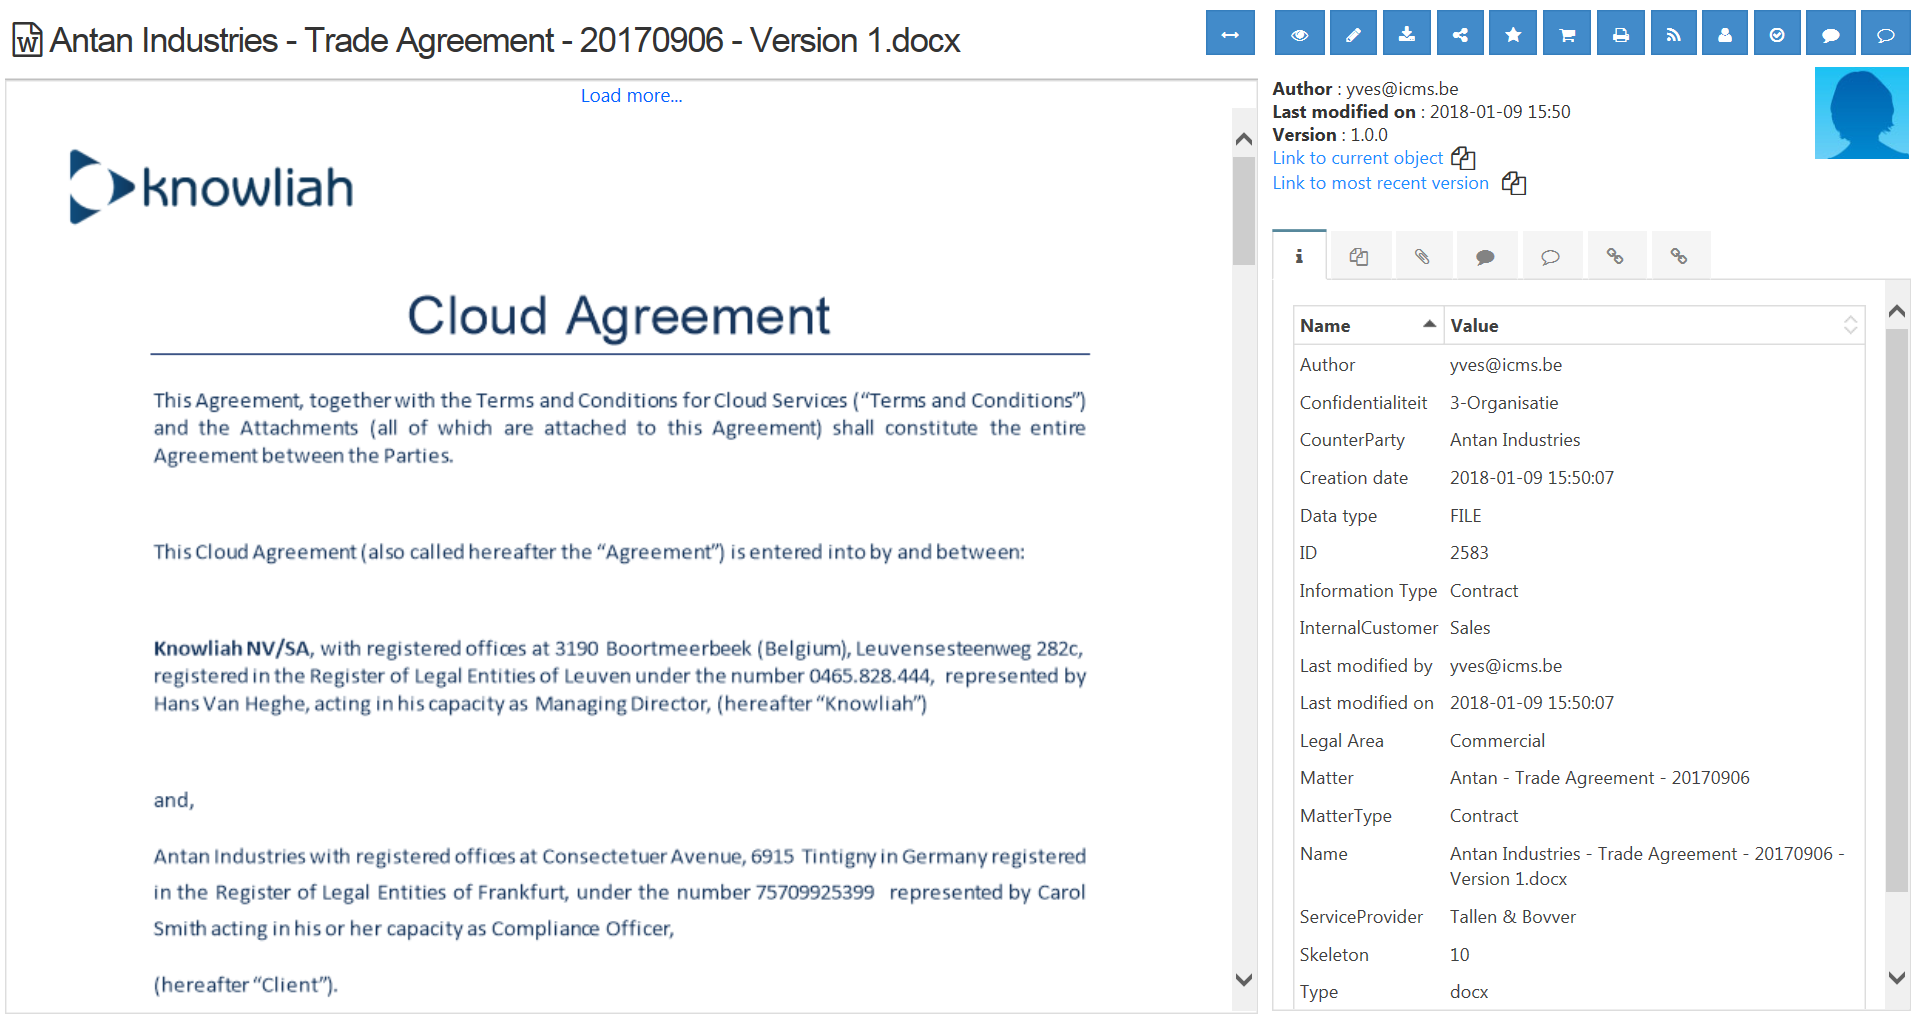Copy the link to current object icon
This screenshot has width=1917, height=1018.
point(1463,158)
